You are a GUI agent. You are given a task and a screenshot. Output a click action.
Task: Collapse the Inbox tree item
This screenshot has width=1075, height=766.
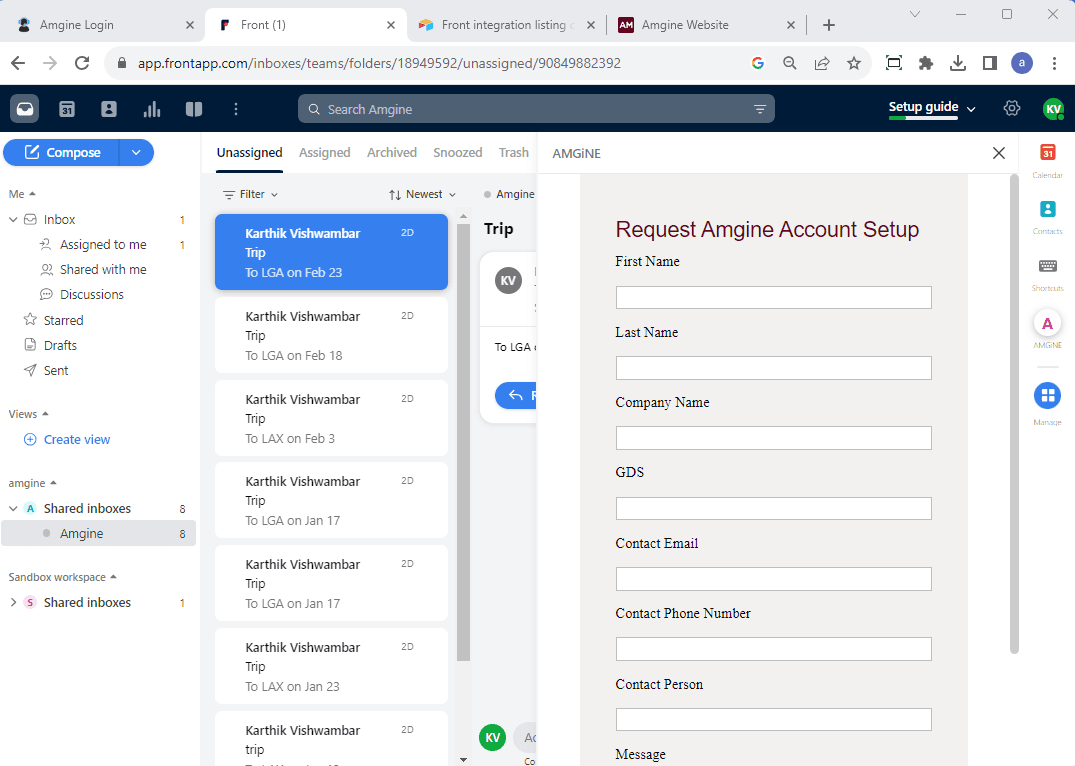click(13, 219)
